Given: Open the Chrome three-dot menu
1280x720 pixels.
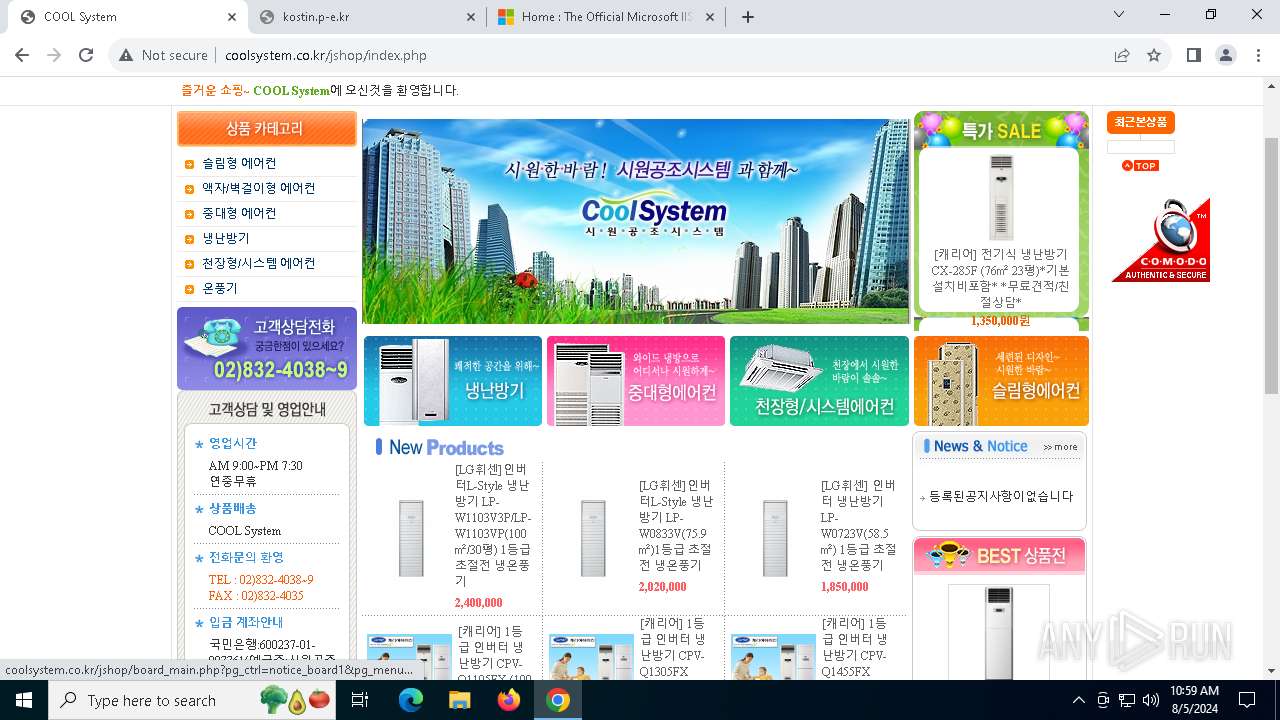Looking at the screenshot, I should 1258,55.
